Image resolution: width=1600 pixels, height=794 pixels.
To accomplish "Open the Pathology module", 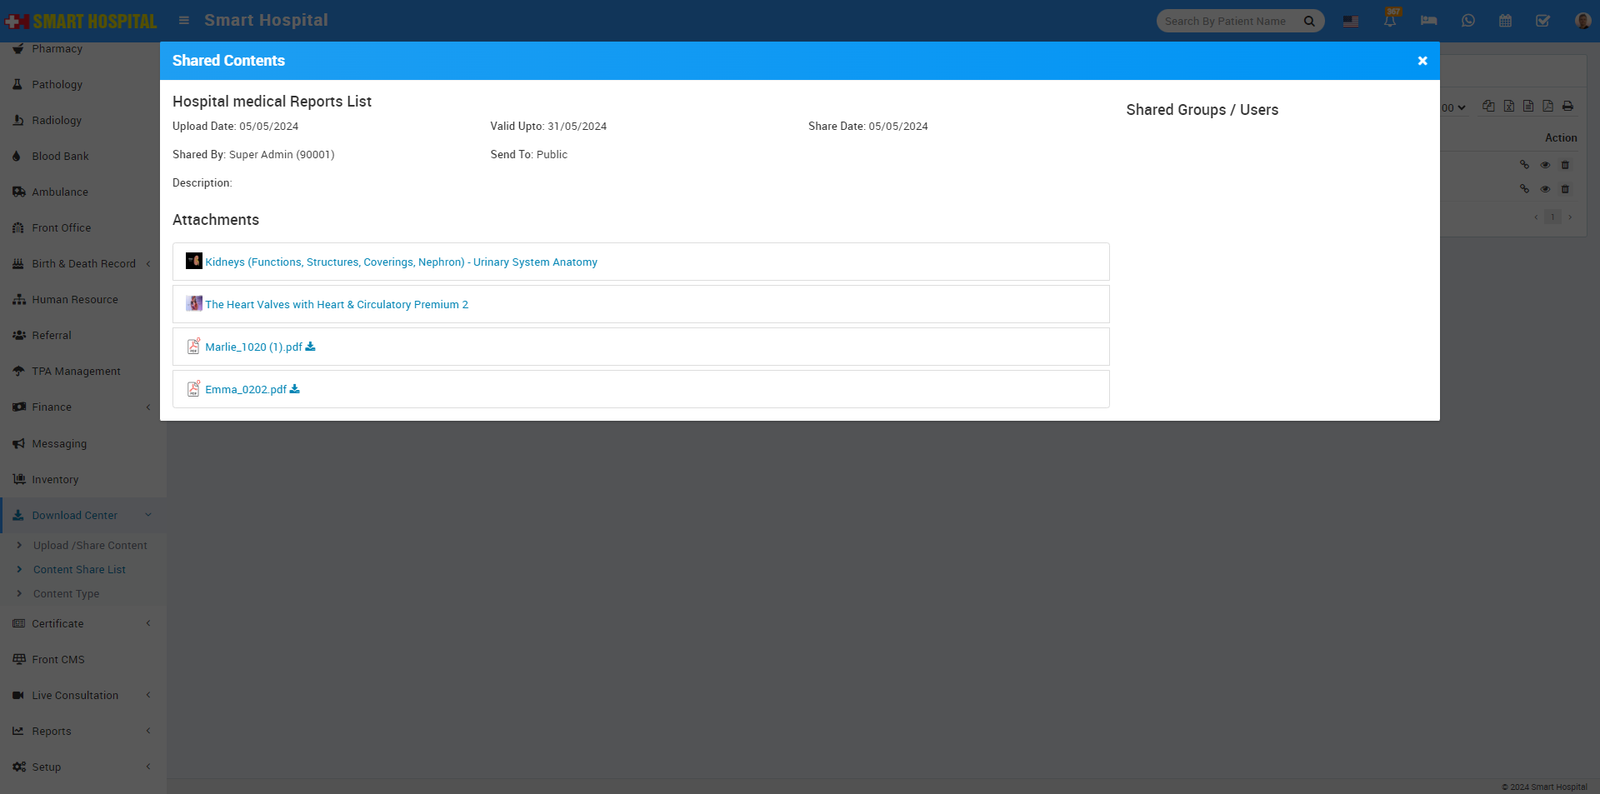I will click(57, 85).
